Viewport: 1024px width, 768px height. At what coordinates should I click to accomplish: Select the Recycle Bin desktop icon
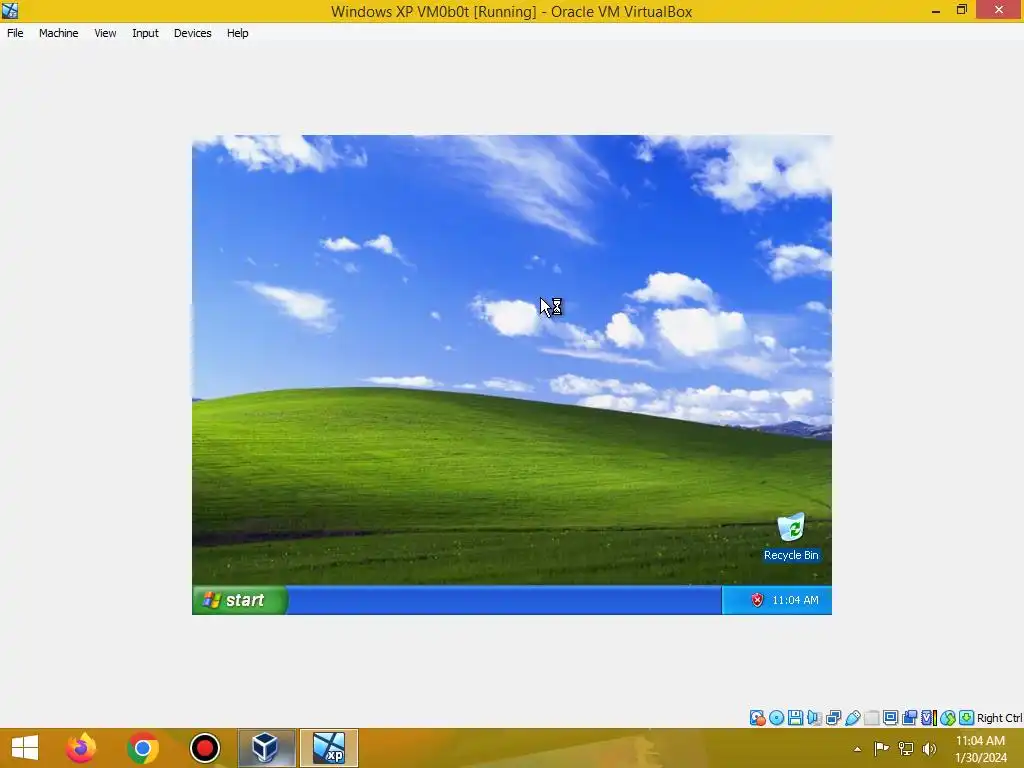(x=791, y=537)
